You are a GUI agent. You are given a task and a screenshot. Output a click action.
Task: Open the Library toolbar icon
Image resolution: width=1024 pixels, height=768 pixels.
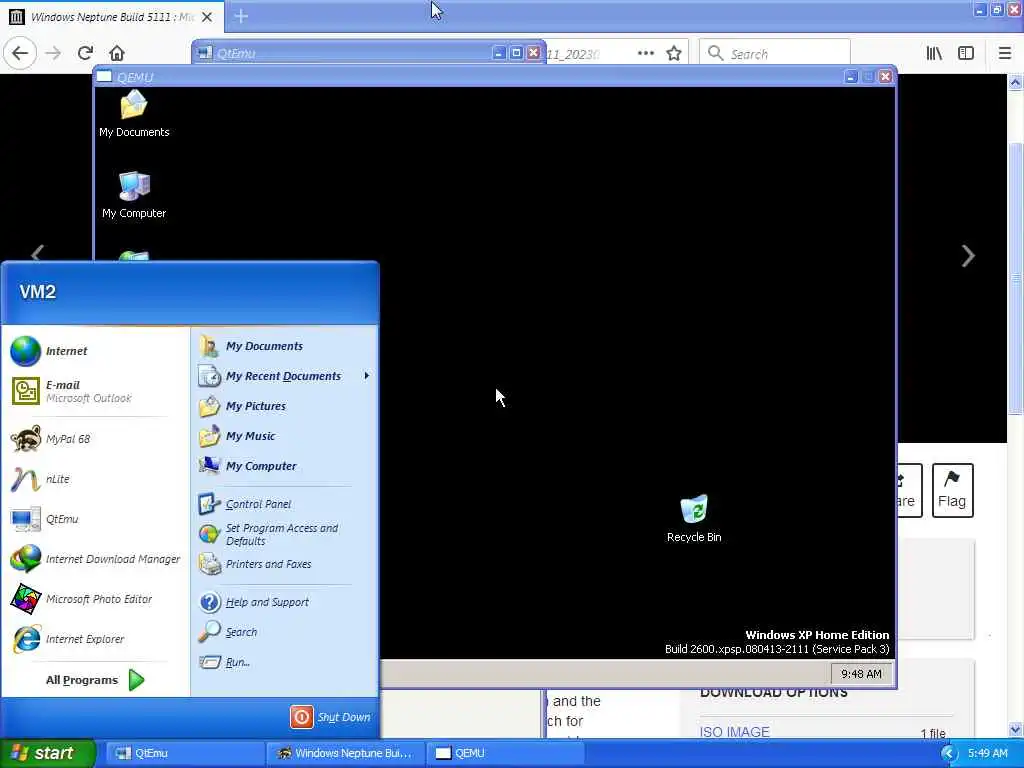pos(934,53)
